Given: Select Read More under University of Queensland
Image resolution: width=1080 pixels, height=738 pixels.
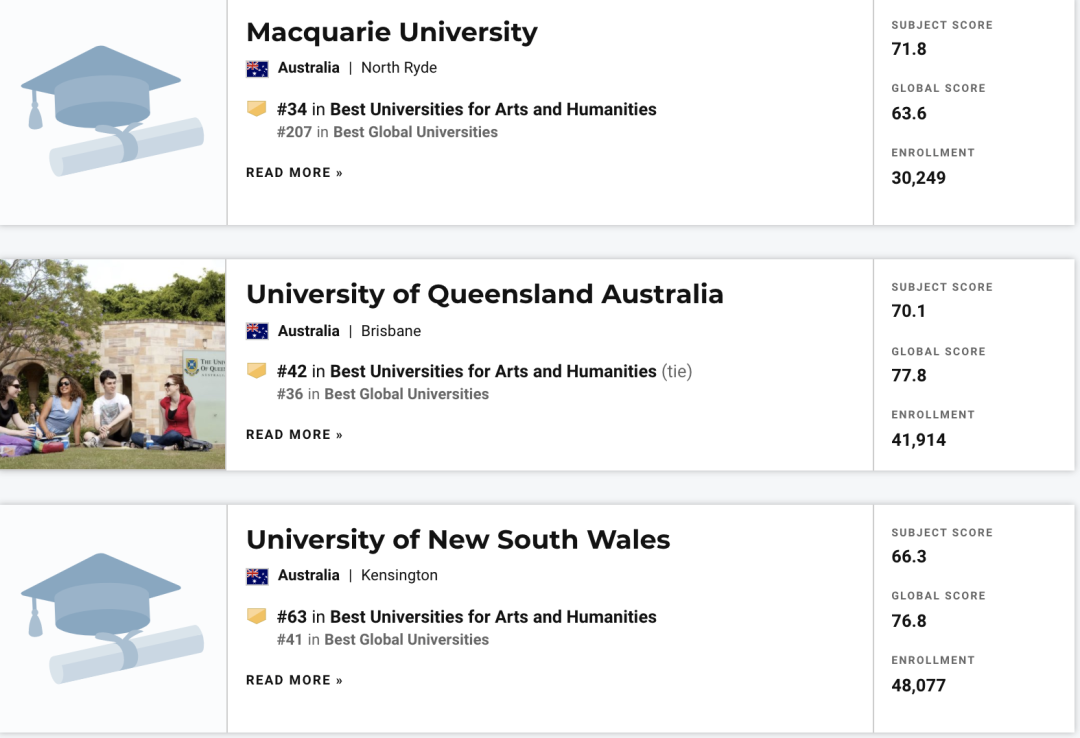Looking at the screenshot, I should [x=294, y=435].
